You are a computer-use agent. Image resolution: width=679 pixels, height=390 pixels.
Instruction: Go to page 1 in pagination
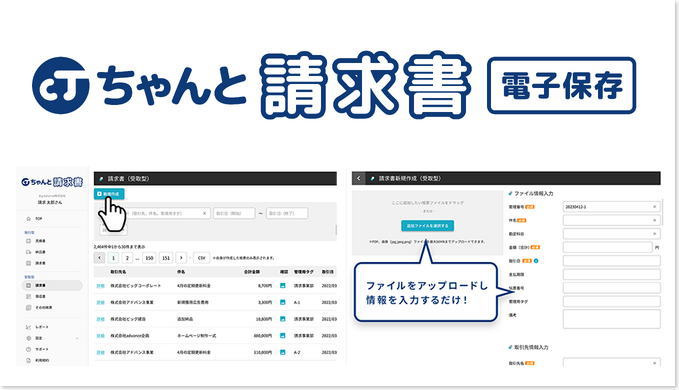pyautogui.click(x=113, y=258)
